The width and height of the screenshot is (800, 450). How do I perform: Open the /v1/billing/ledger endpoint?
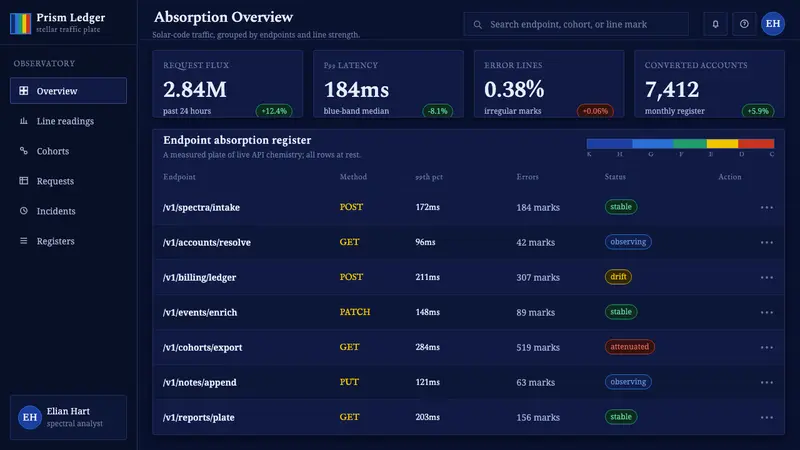click(x=199, y=278)
